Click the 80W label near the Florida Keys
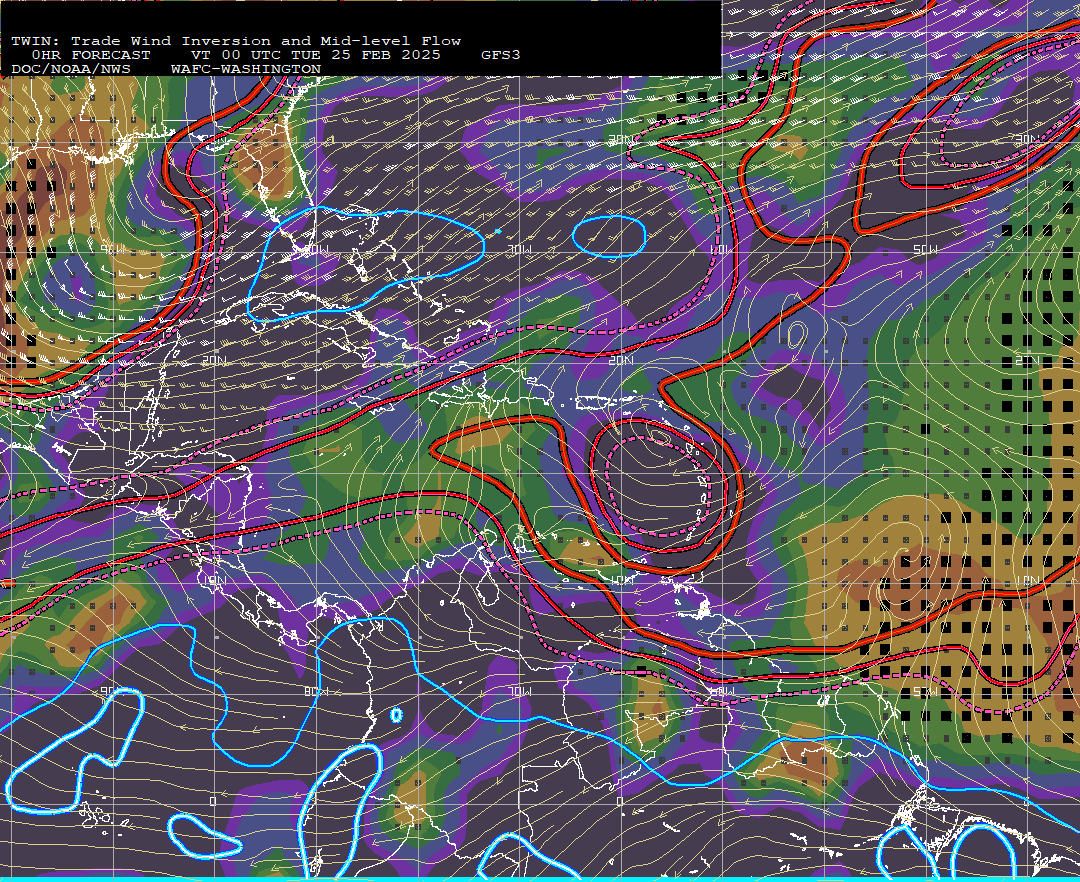This screenshot has height=882, width=1080. [x=316, y=249]
